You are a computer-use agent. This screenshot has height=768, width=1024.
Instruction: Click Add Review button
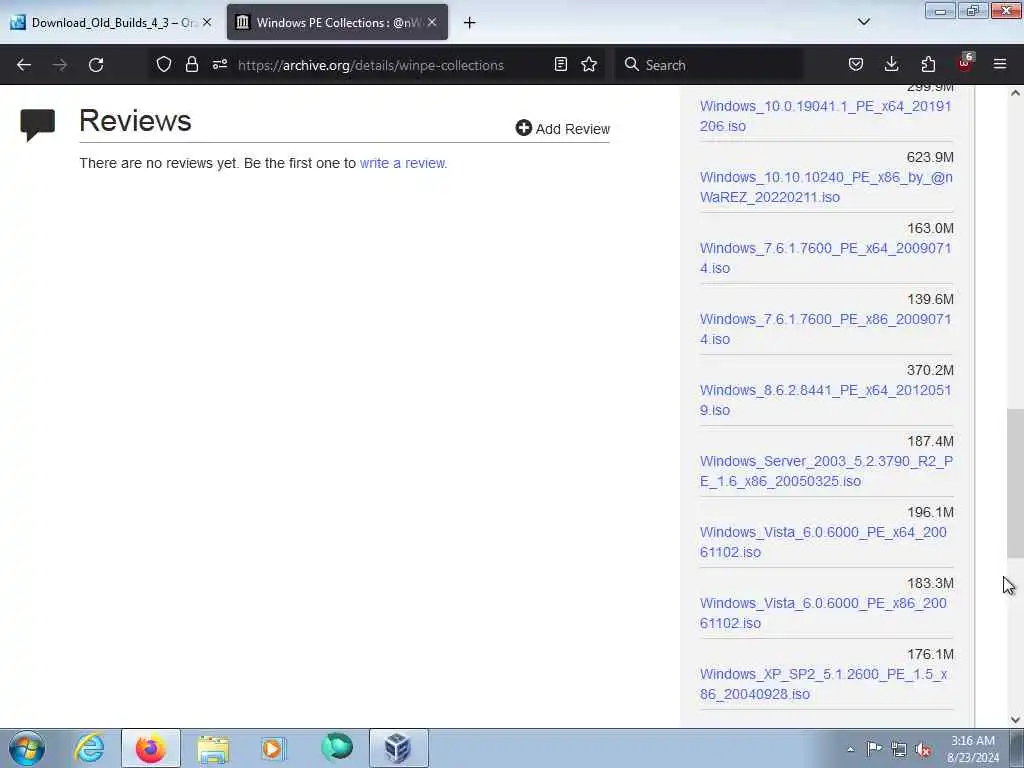click(x=562, y=129)
